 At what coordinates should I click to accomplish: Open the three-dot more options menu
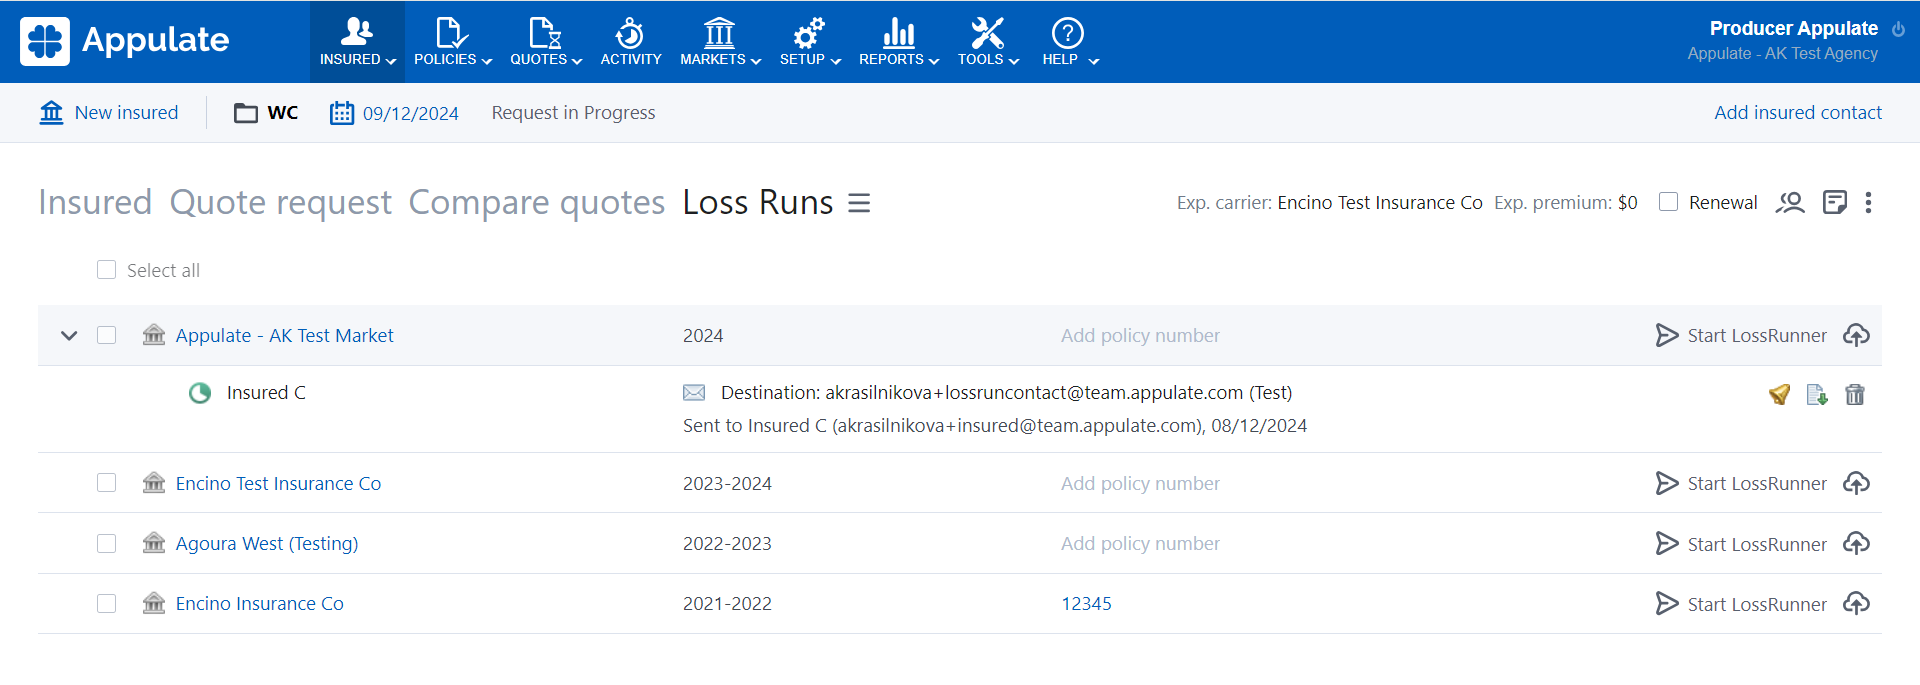1868,203
